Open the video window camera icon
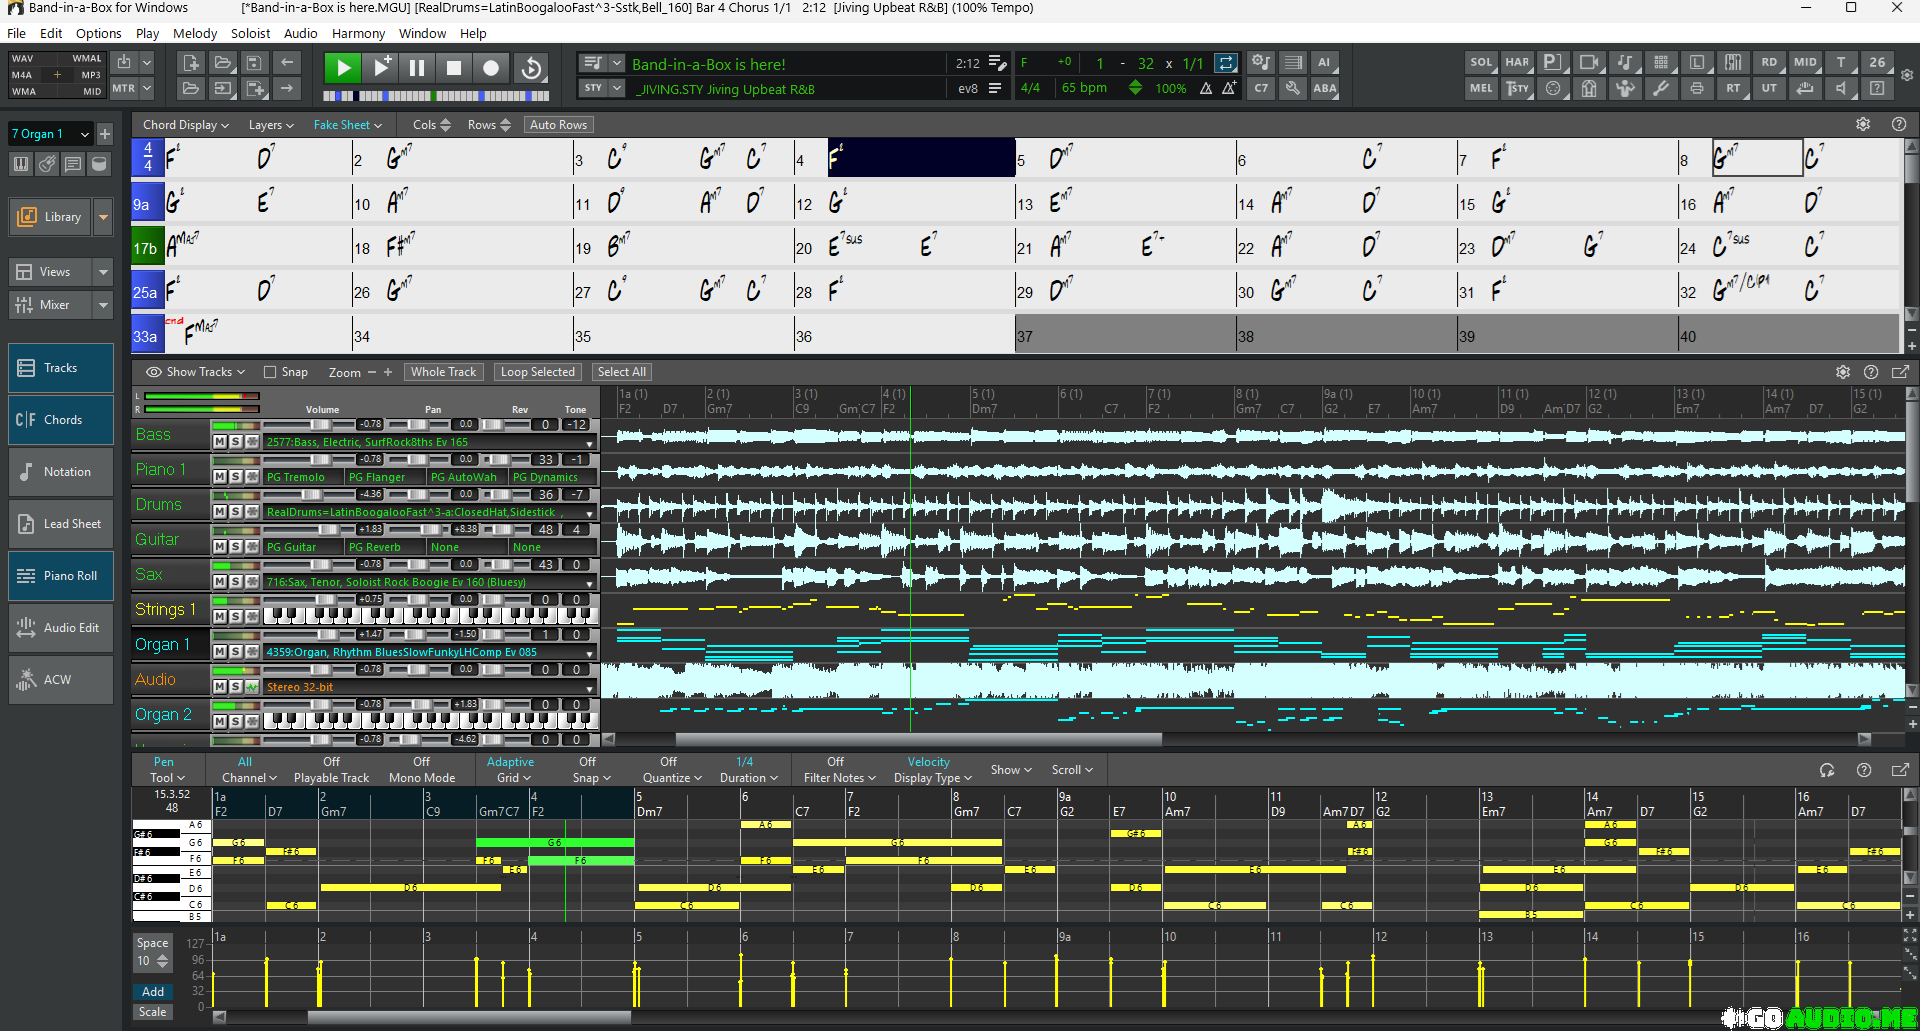The height and width of the screenshot is (1031, 1920). click(x=1588, y=62)
